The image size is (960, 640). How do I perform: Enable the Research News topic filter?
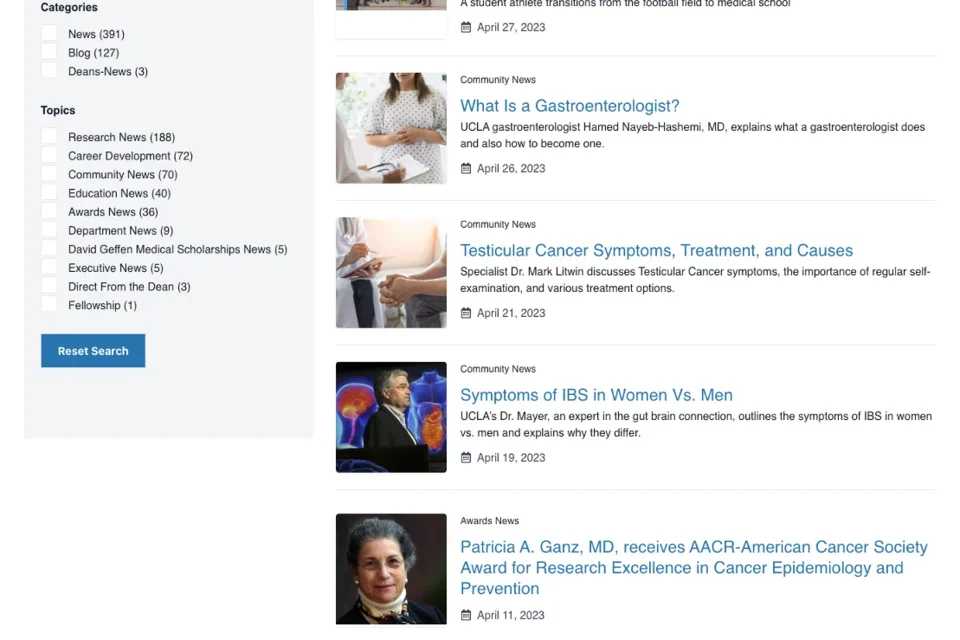pyautogui.click(x=49, y=136)
